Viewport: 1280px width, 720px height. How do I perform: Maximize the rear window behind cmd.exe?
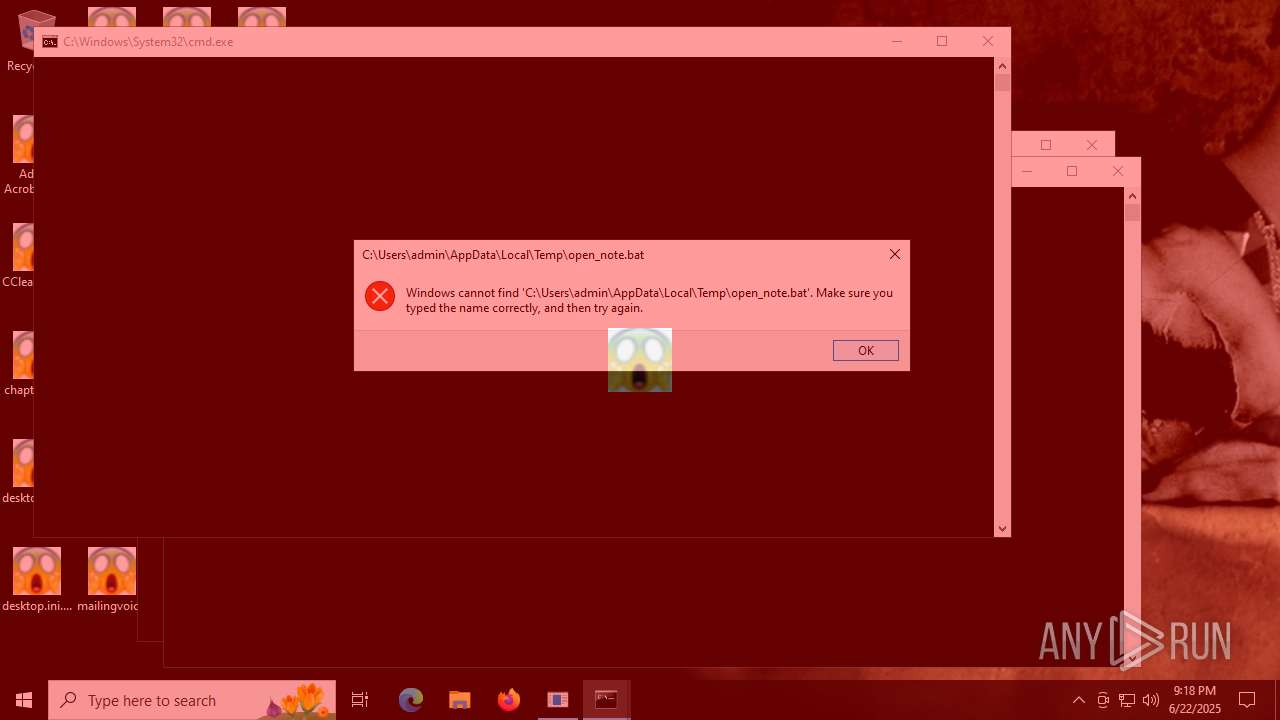[x=1046, y=145]
